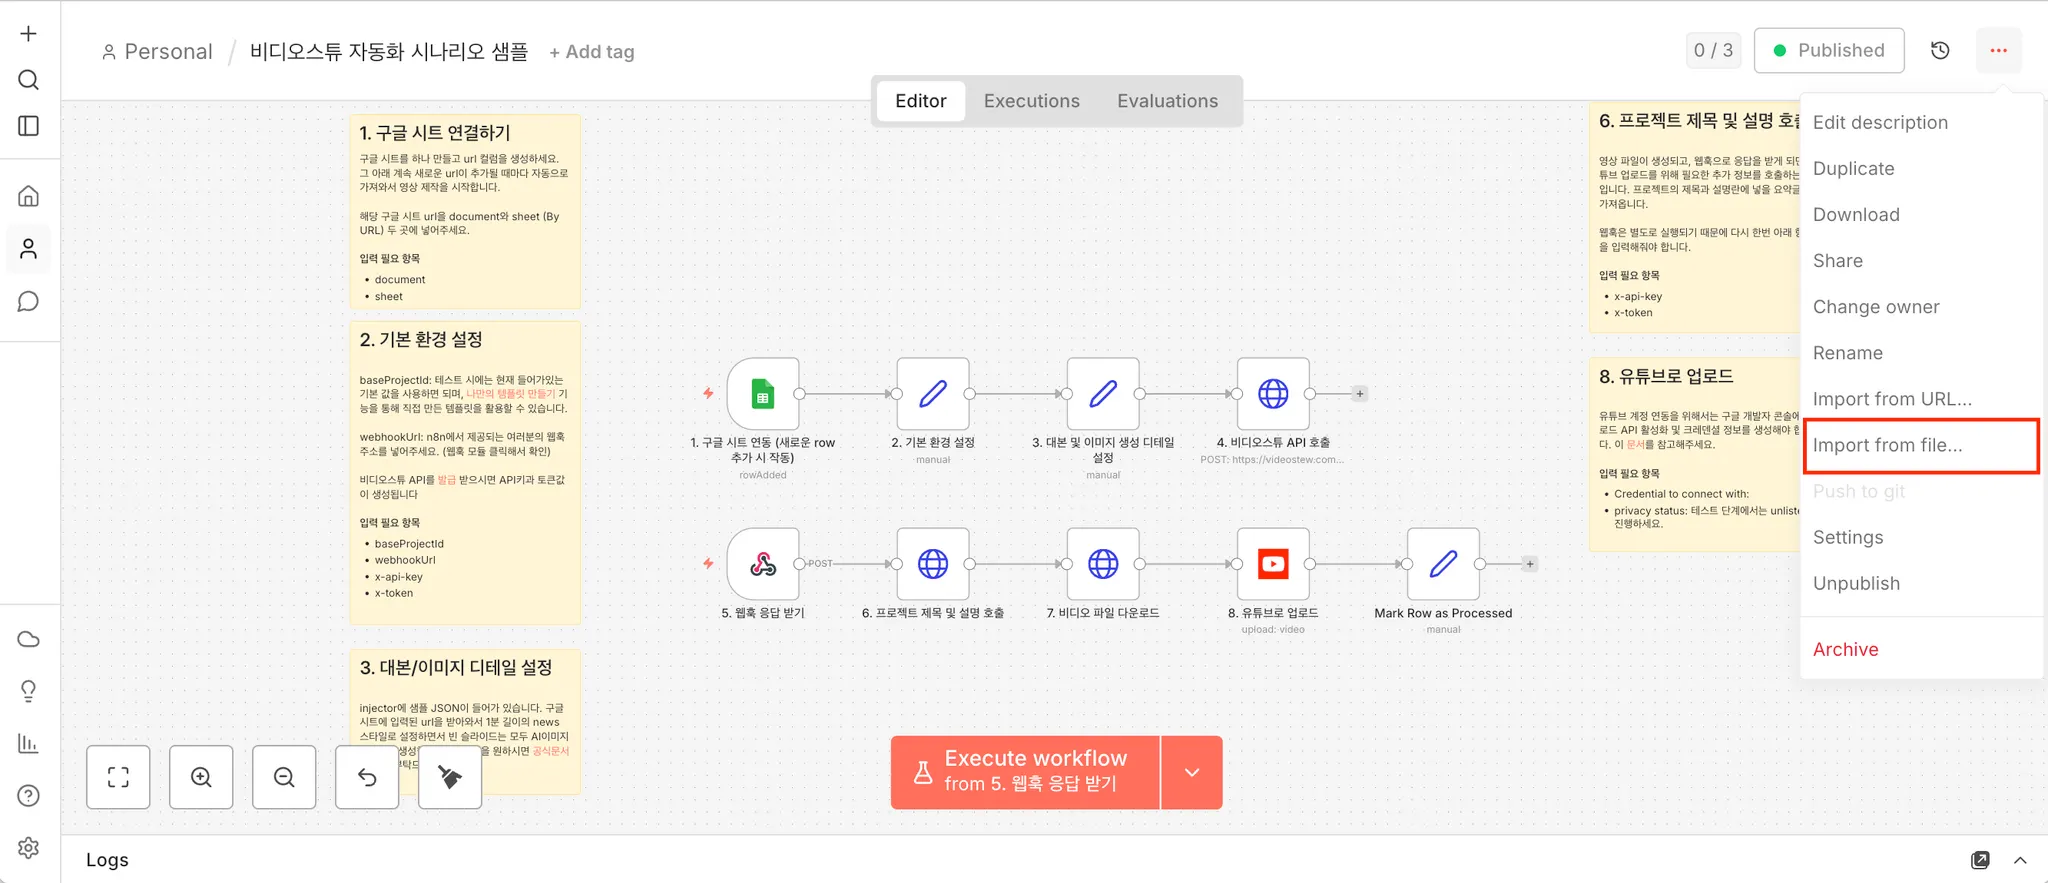Click the Execute workflow button

coord(1025,772)
